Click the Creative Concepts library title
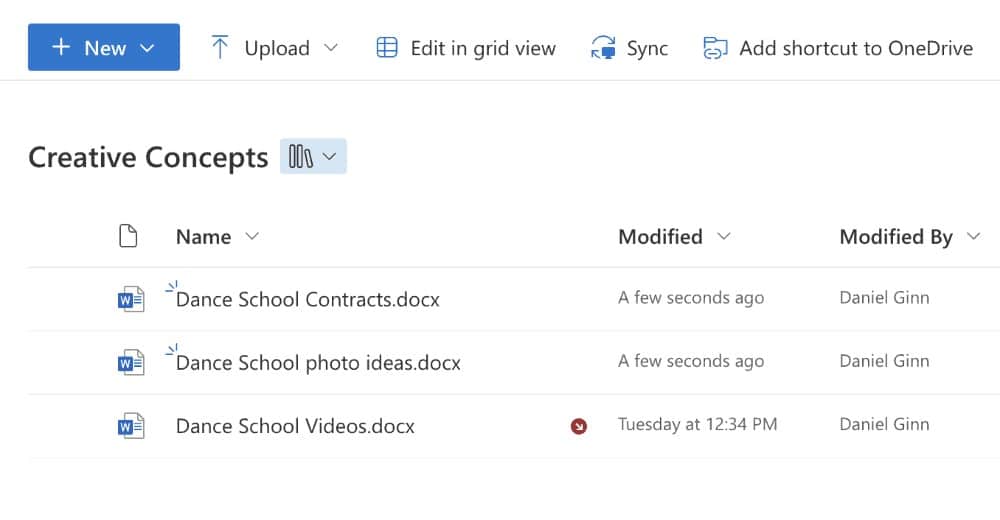The width and height of the screenshot is (1000, 520). [148, 157]
